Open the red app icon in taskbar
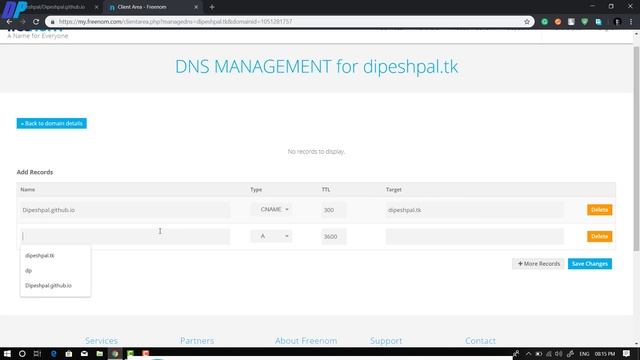Viewport: 640px width, 360px height. click(x=146, y=353)
